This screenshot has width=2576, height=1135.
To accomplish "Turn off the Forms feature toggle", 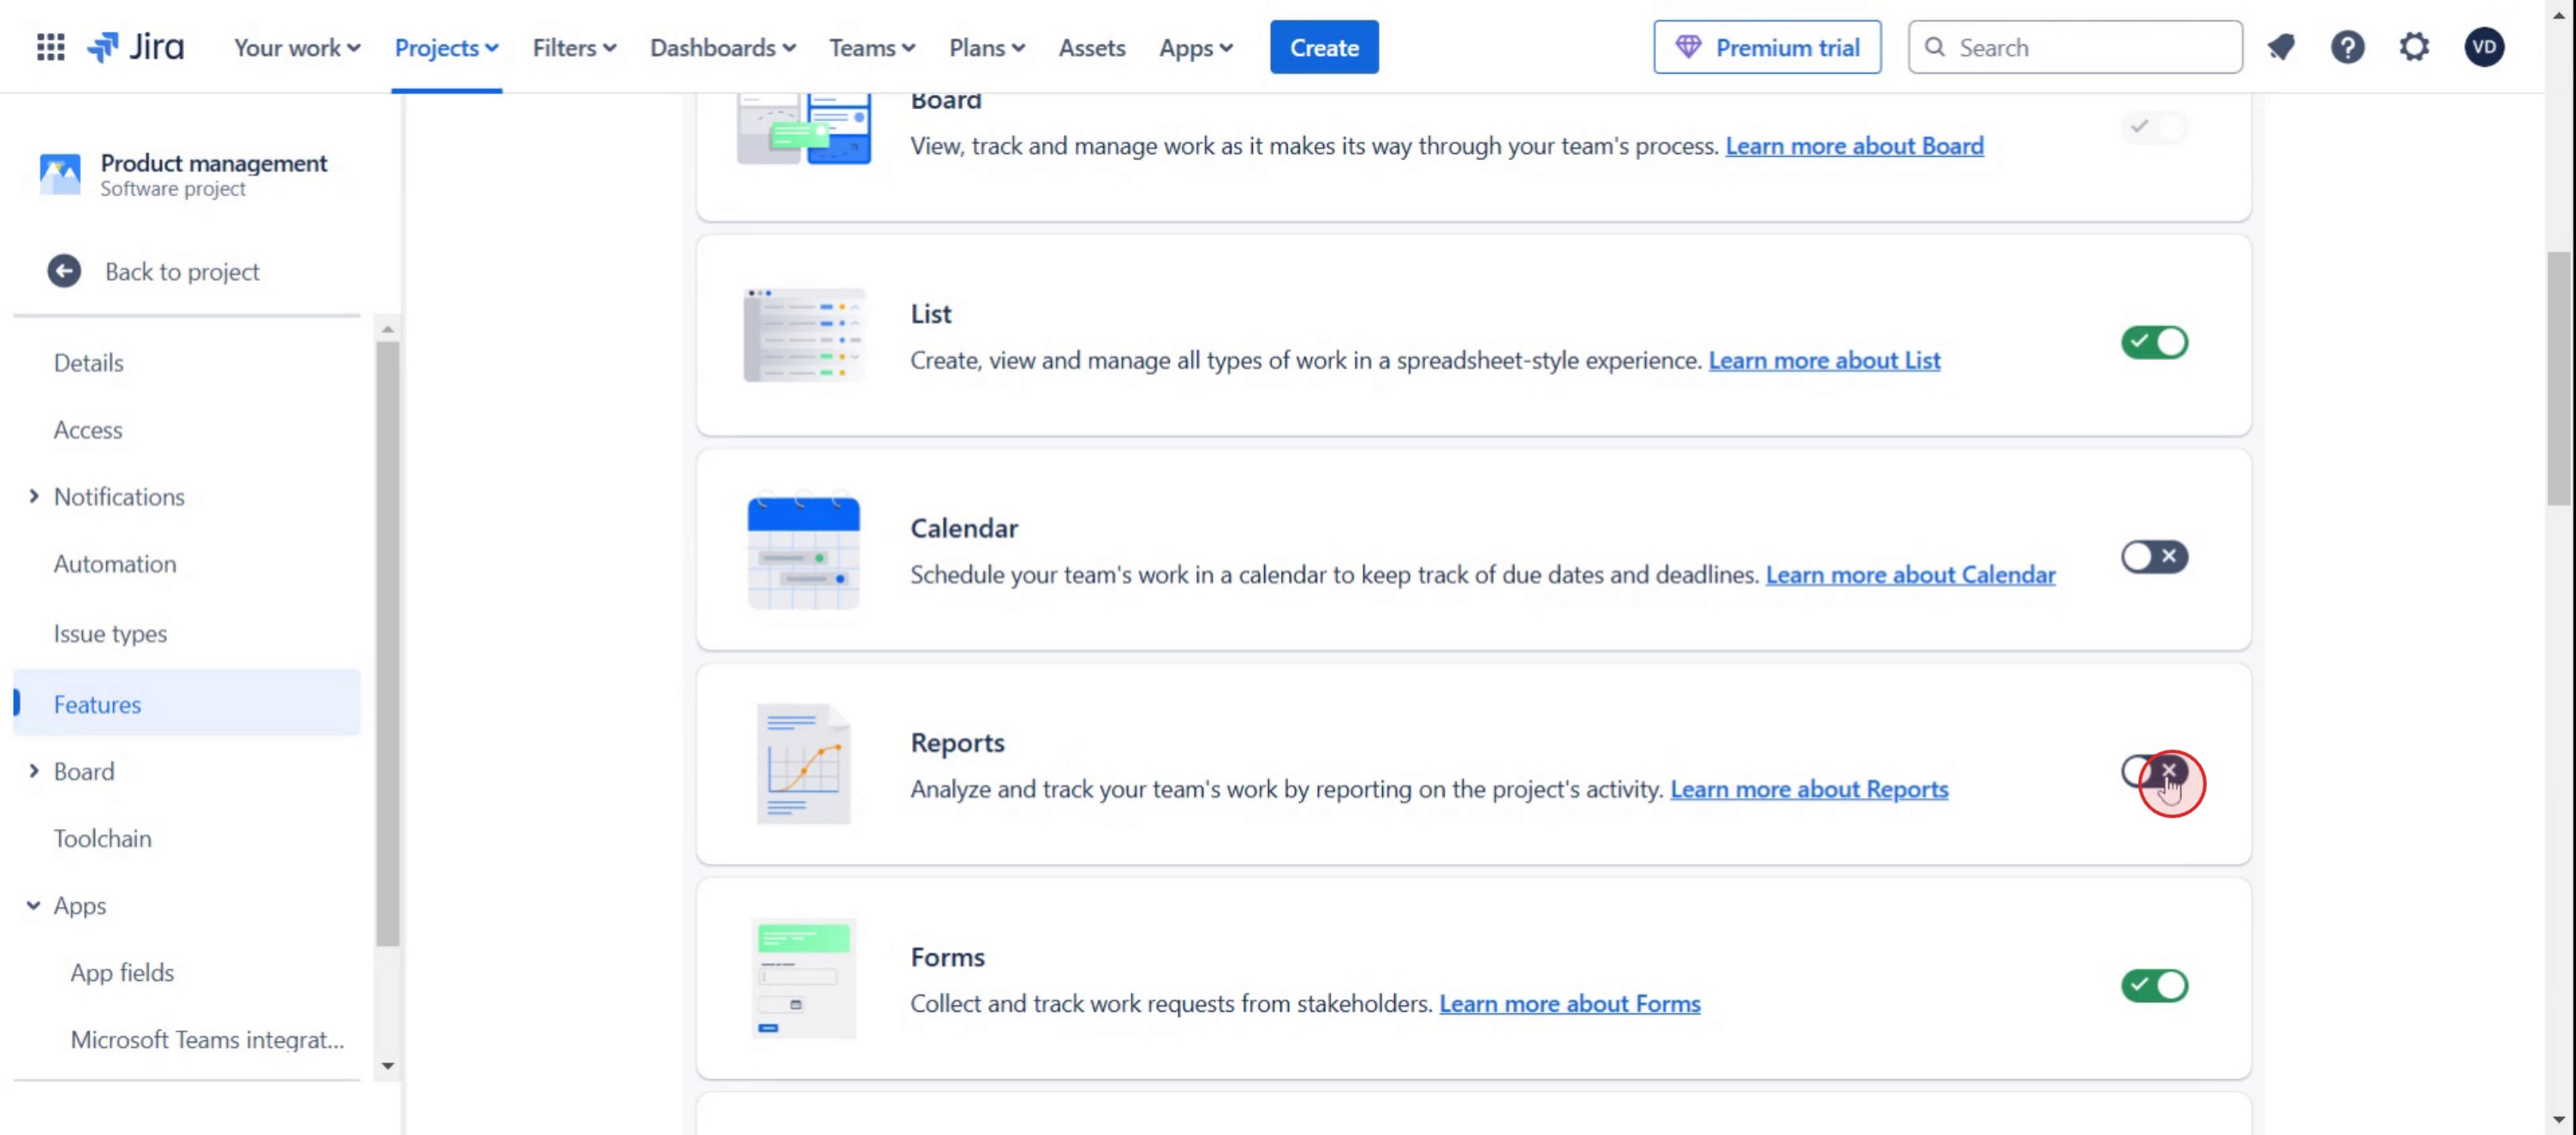I will click(2154, 985).
